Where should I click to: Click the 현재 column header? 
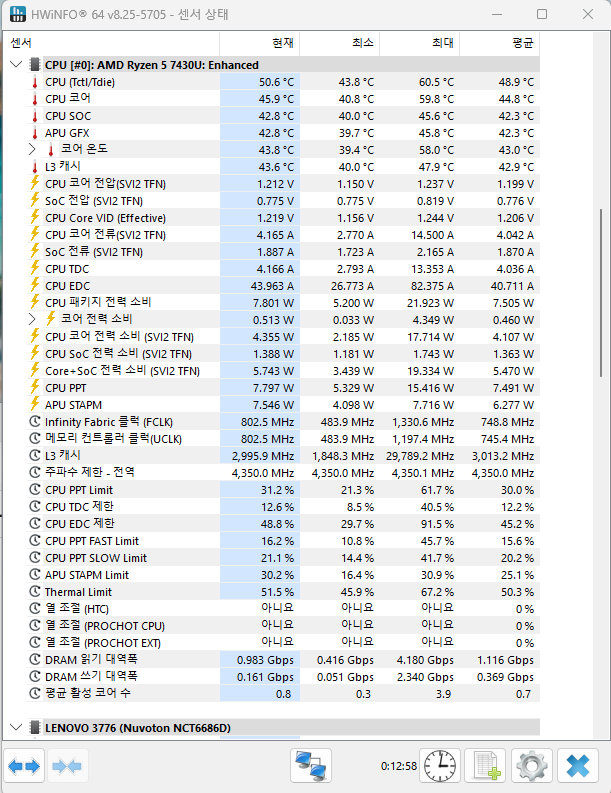pos(259,43)
